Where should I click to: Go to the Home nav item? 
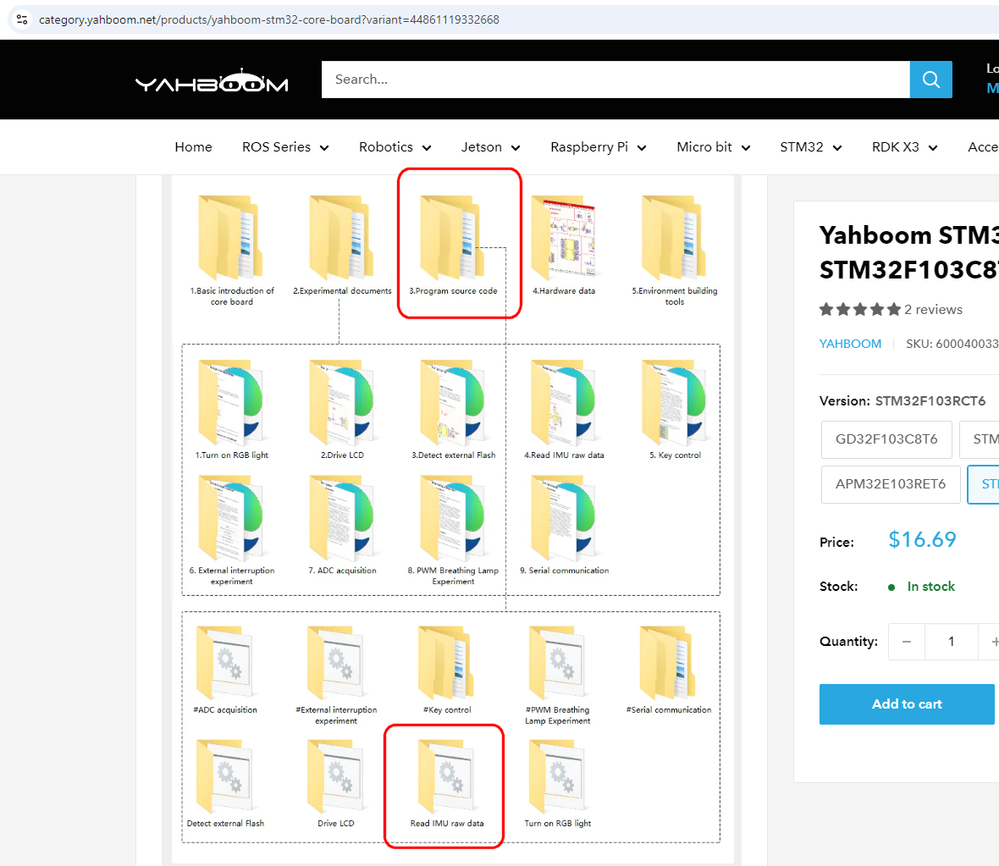(x=193, y=147)
